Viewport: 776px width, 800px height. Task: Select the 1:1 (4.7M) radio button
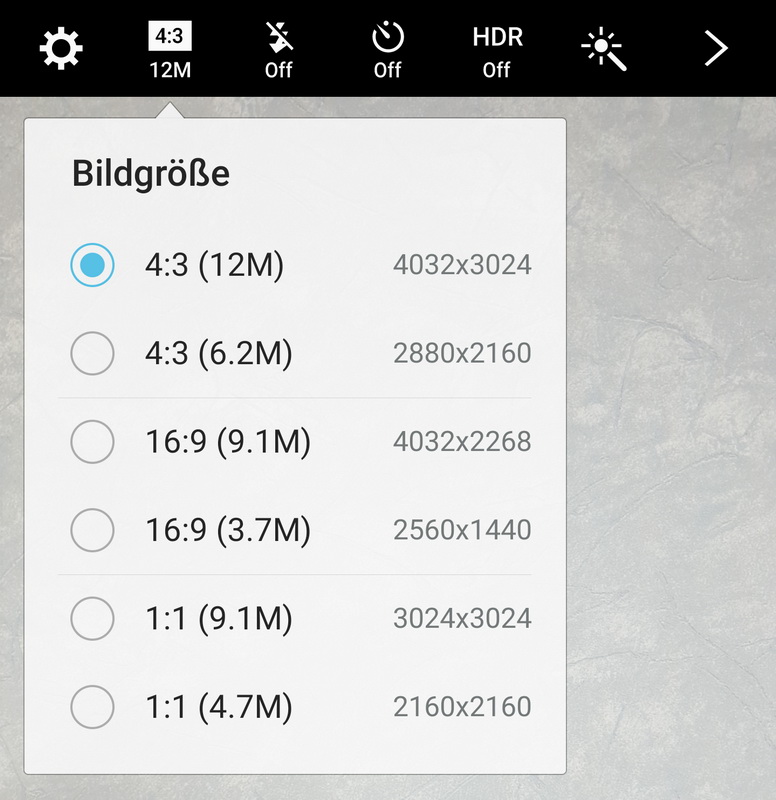92,707
